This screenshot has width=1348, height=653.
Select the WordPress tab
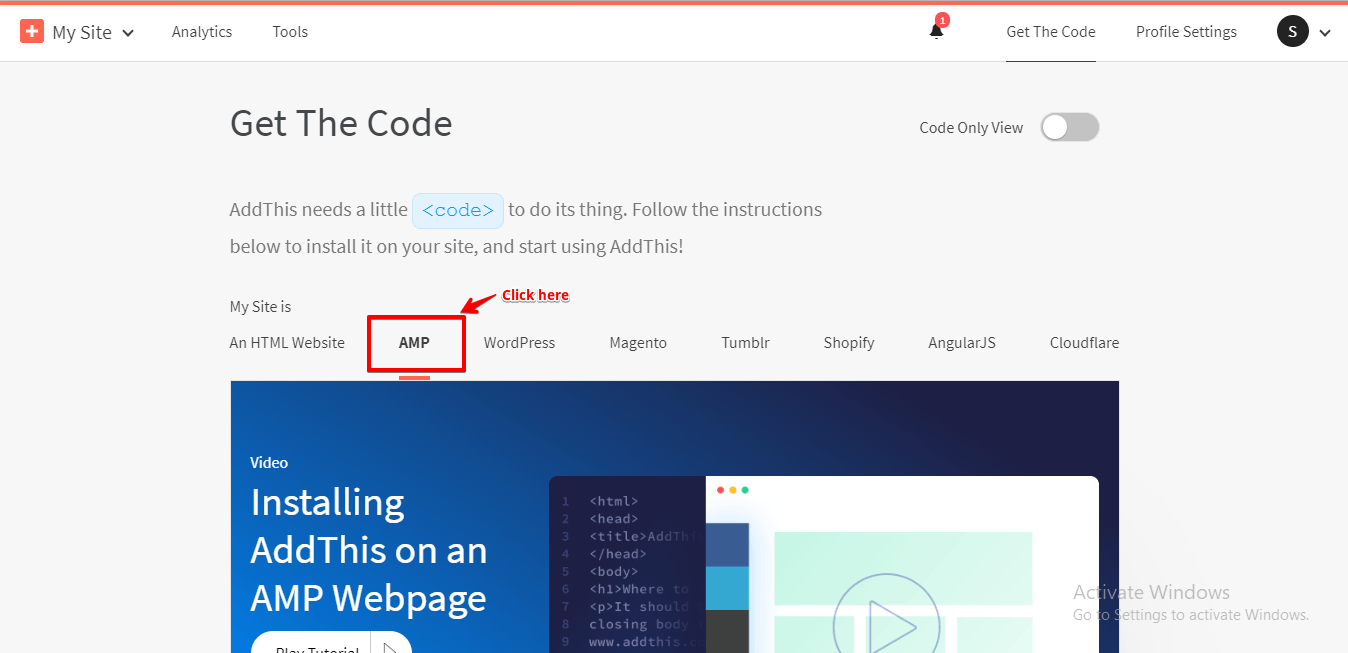pyautogui.click(x=519, y=343)
